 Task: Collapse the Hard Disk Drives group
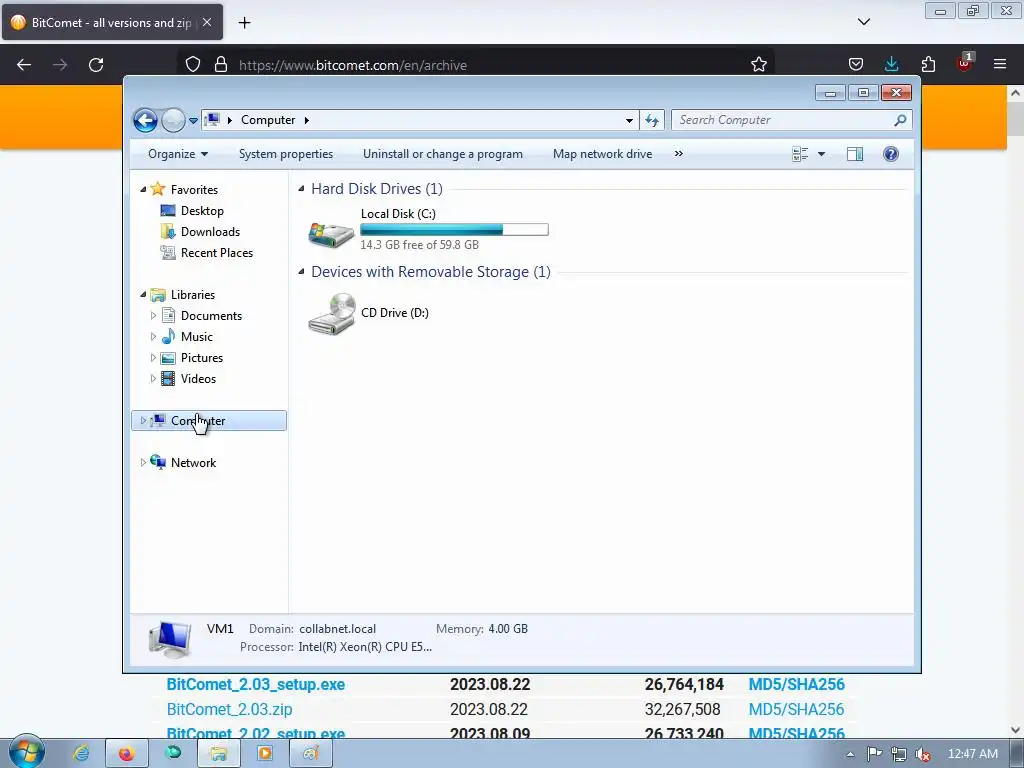pos(301,189)
